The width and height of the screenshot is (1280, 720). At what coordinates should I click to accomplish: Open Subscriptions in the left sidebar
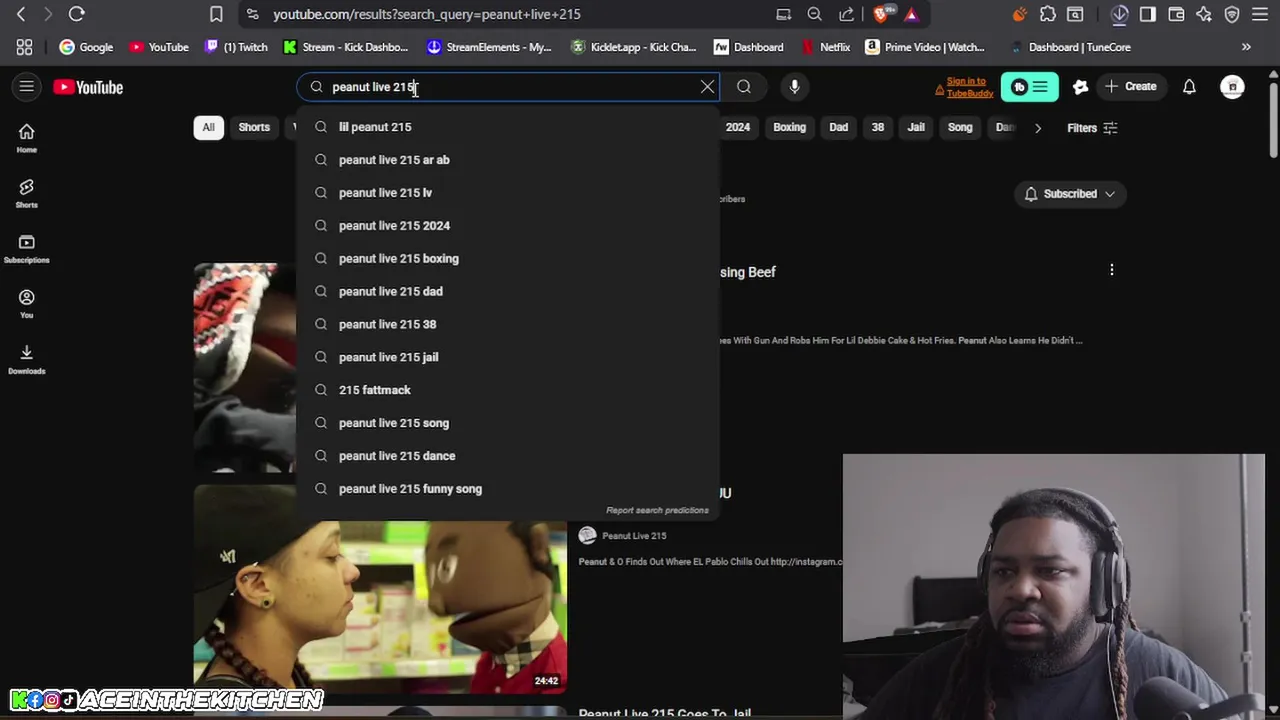click(x=27, y=249)
